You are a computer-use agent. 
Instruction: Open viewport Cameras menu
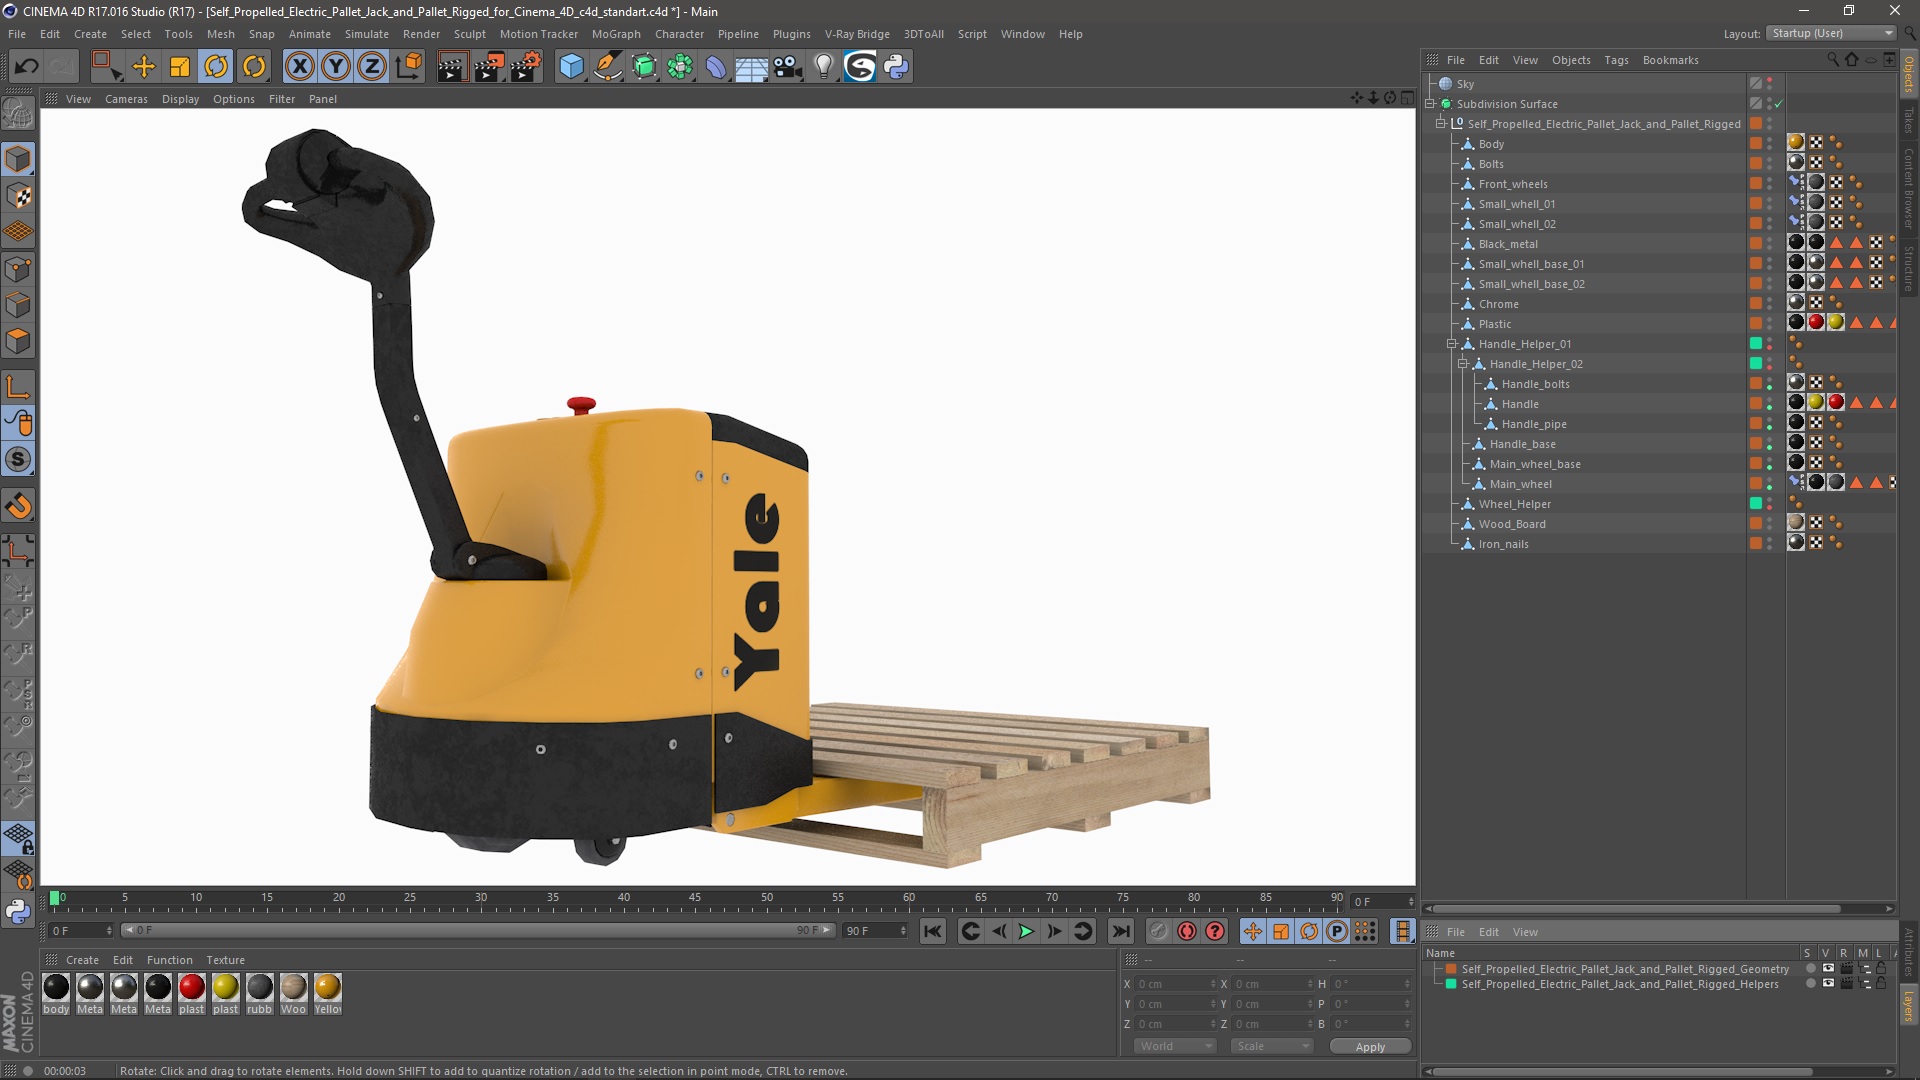pyautogui.click(x=126, y=99)
